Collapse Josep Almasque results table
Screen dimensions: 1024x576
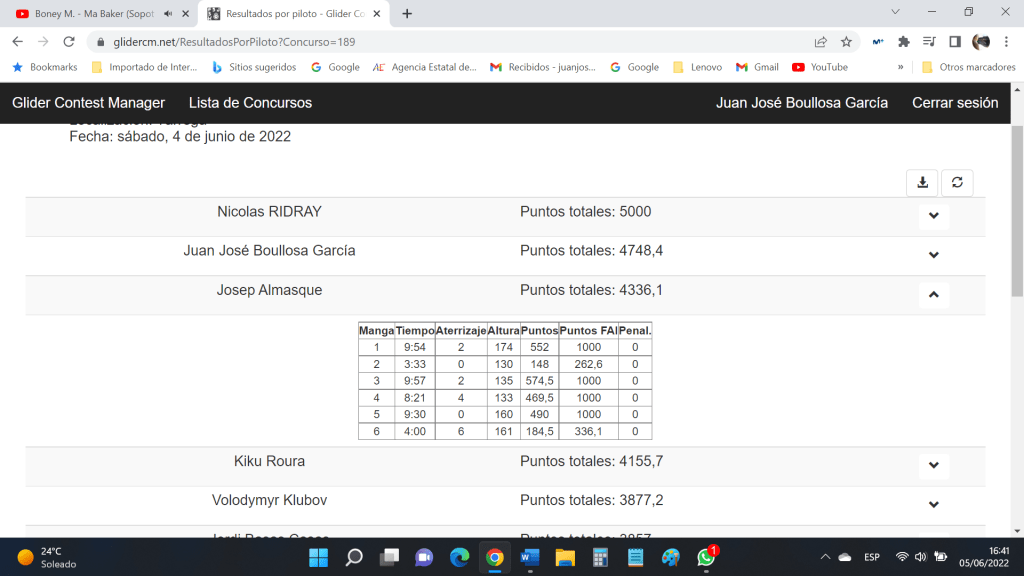pyautogui.click(x=933, y=294)
